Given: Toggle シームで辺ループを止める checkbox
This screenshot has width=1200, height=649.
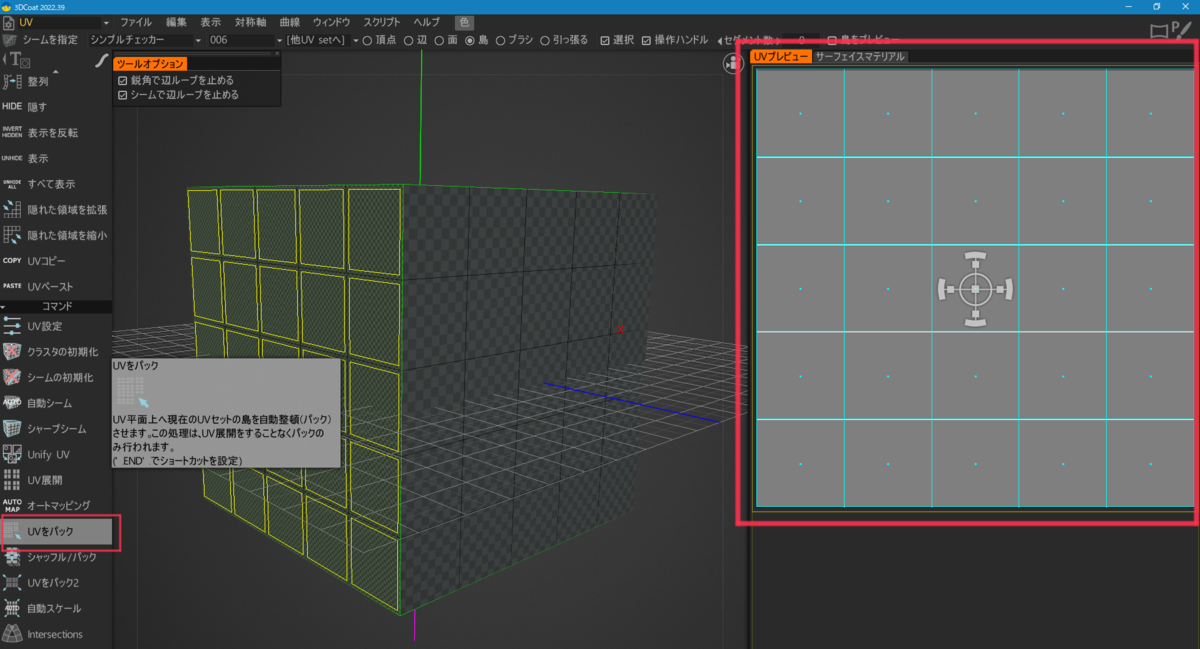Looking at the screenshot, I should pos(123,95).
